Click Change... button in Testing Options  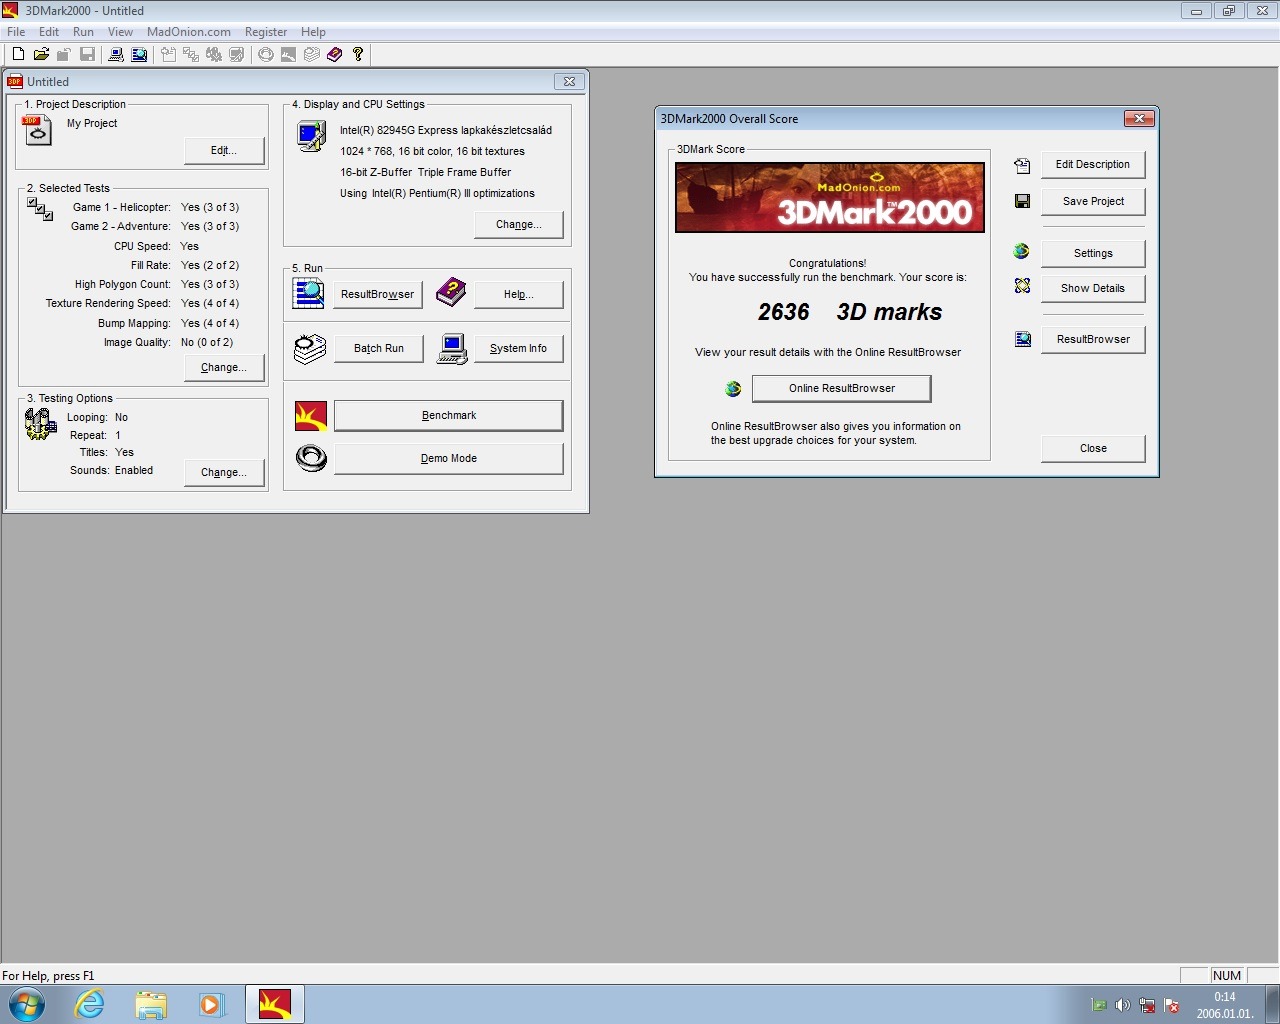click(224, 473)
